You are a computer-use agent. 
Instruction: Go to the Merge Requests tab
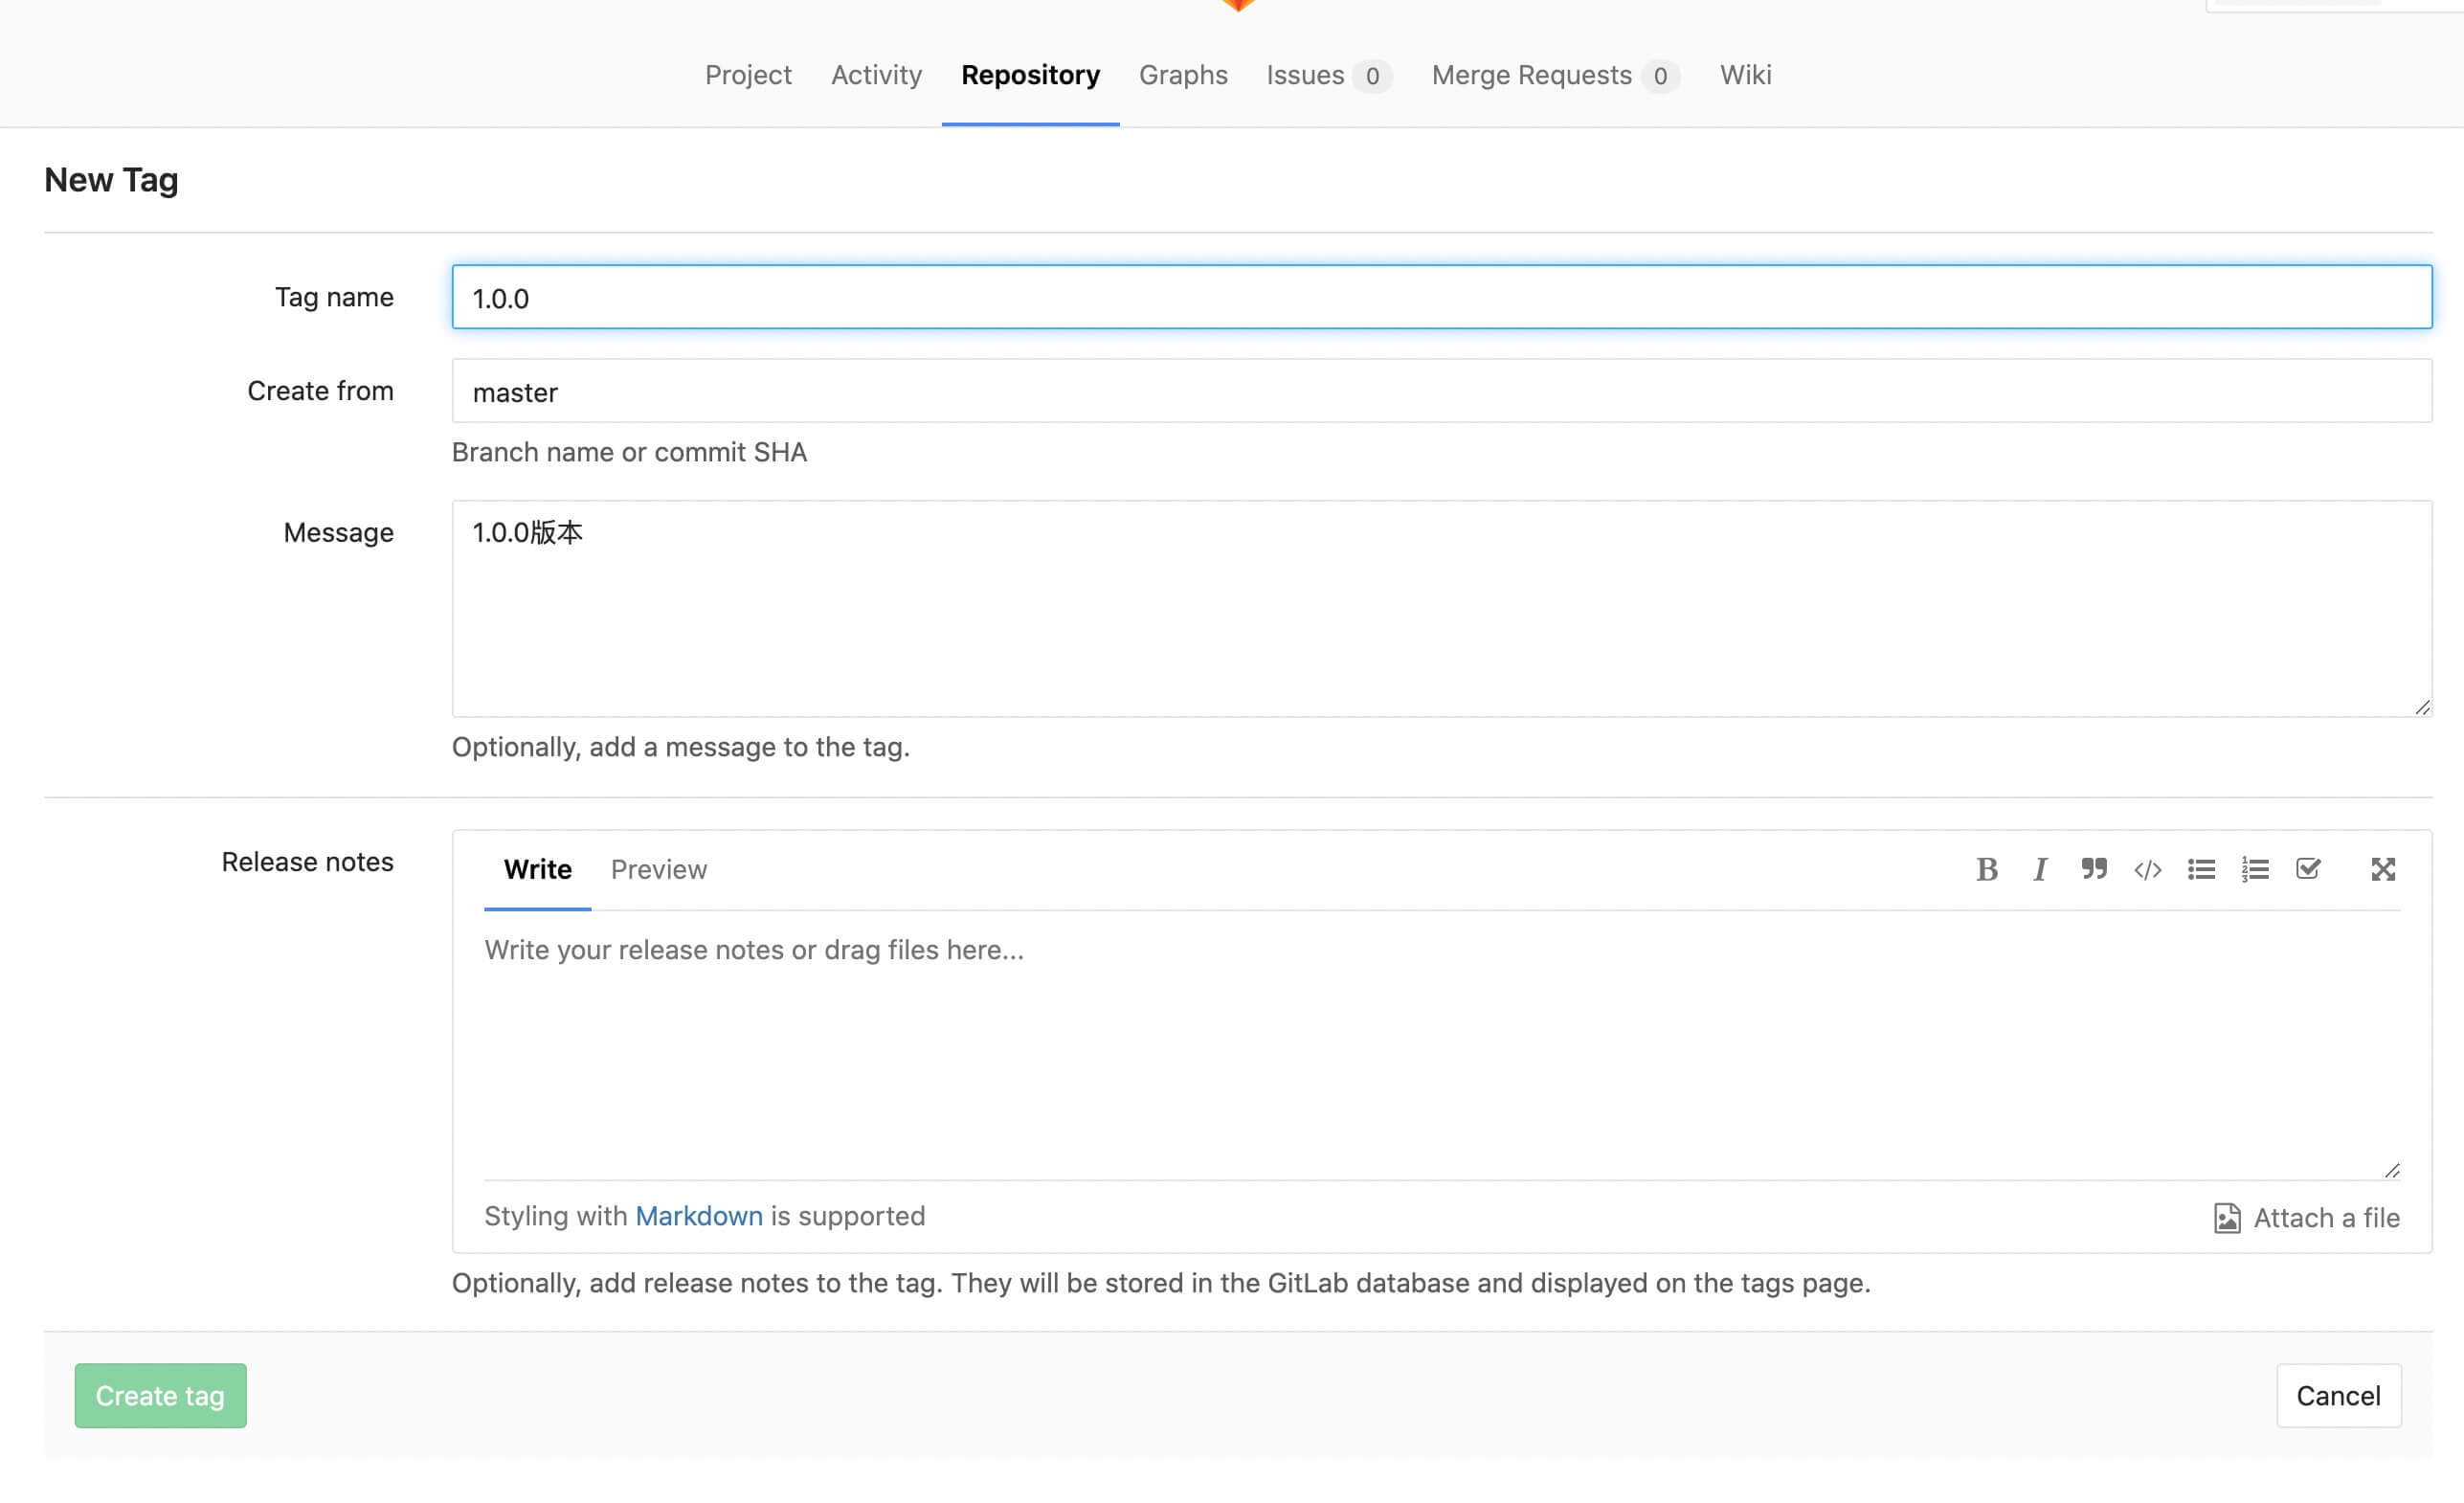click(x=1531, y=75)
